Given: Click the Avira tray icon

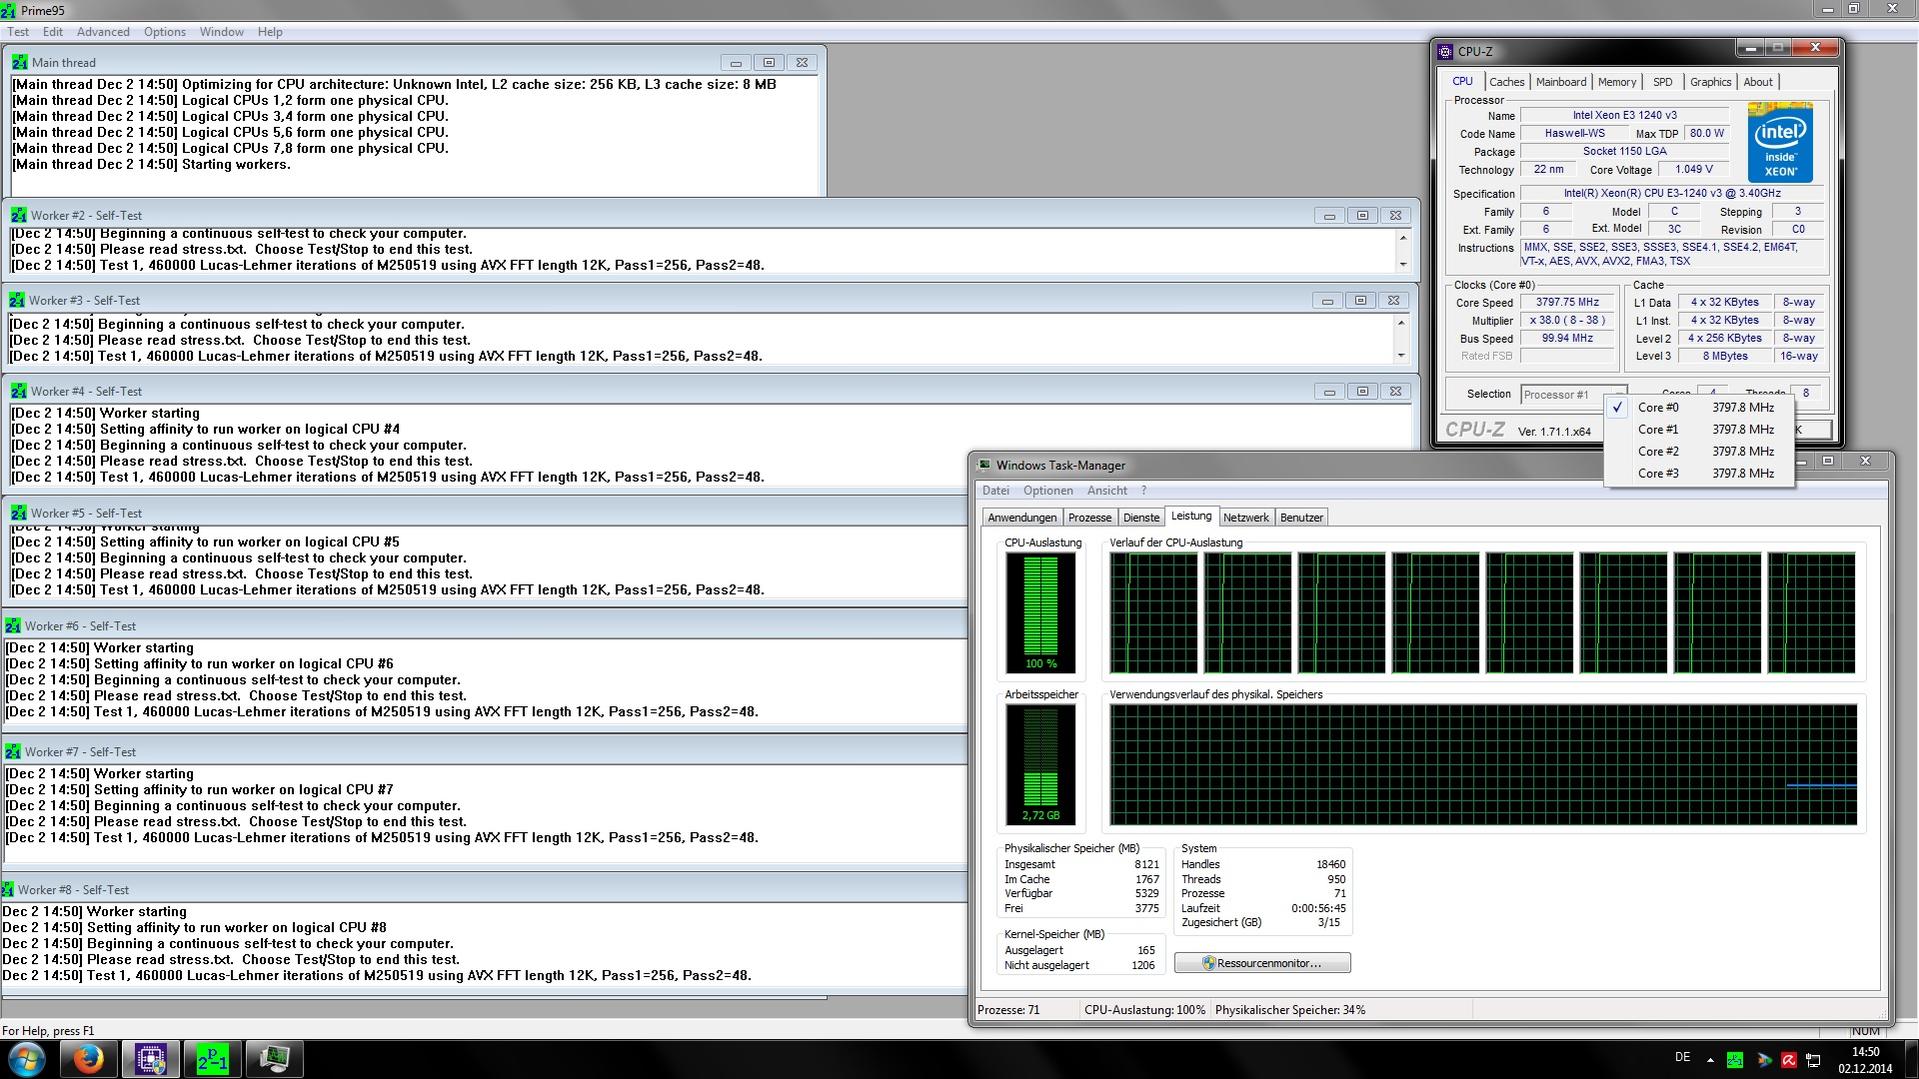Looking at the screenshot, I should 1789,1060.
